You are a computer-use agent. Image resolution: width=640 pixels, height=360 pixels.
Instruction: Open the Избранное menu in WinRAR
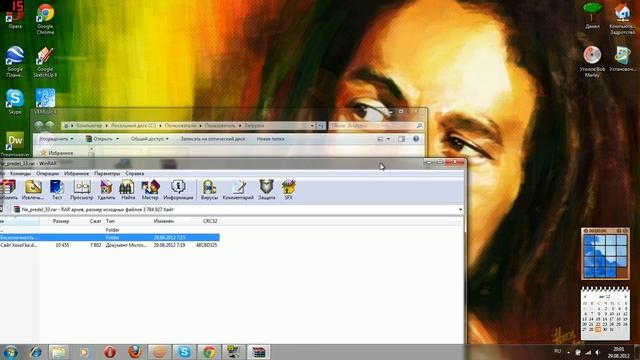pos(76,173)
